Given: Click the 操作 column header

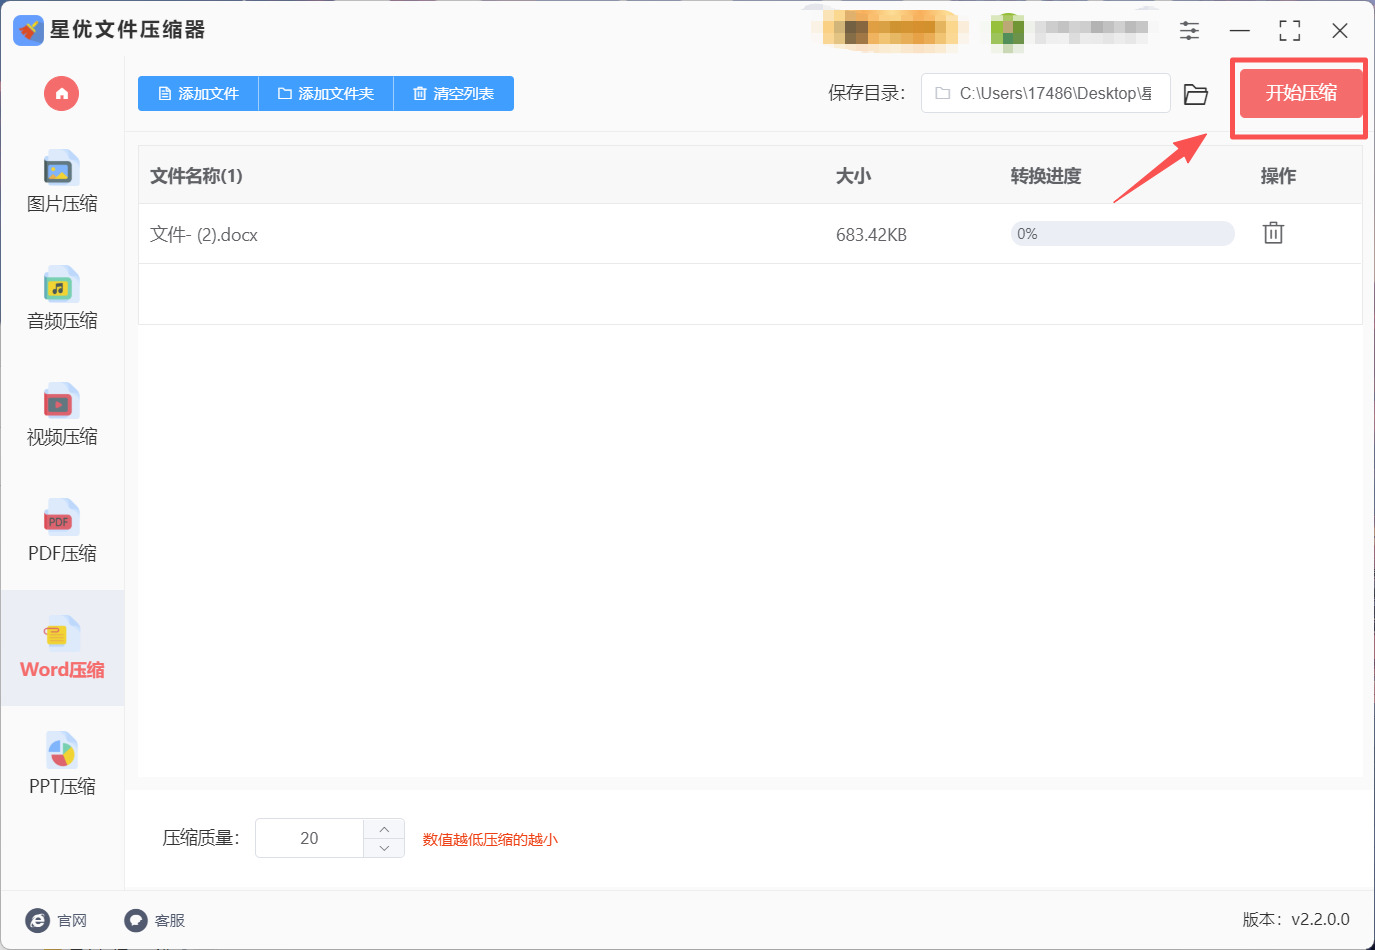Looking at the screenshot, I should click(1278, 176).
